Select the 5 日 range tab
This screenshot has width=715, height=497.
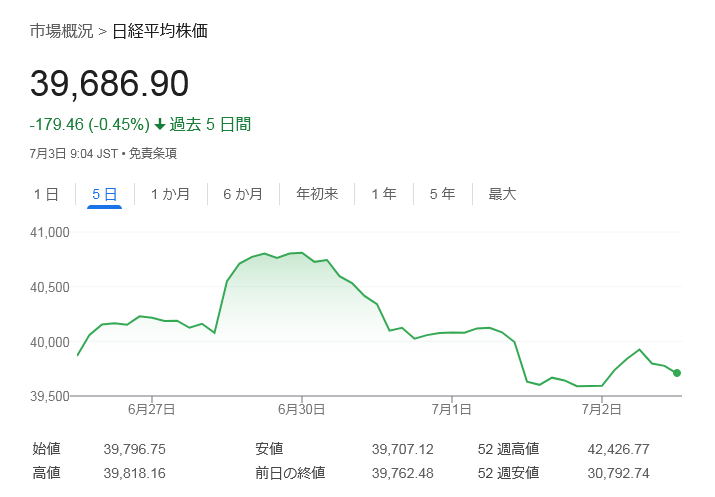104,194
